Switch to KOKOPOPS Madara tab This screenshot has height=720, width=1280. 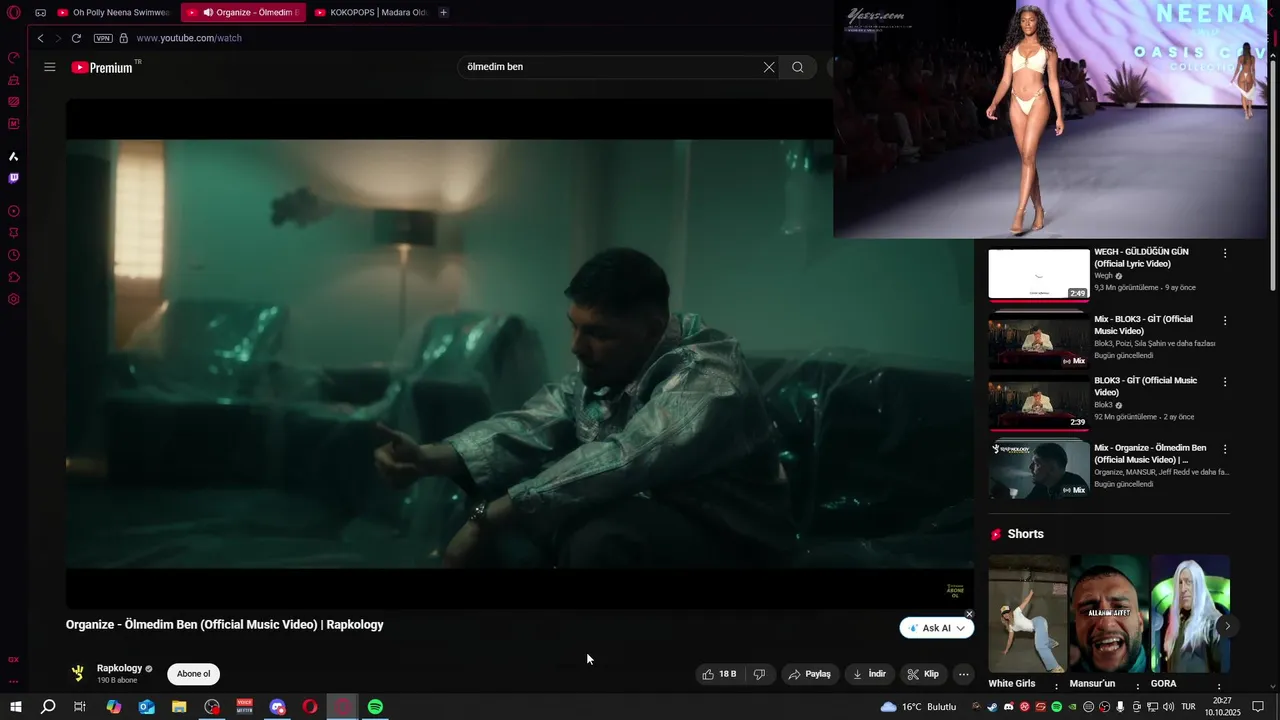click(371, 13)
